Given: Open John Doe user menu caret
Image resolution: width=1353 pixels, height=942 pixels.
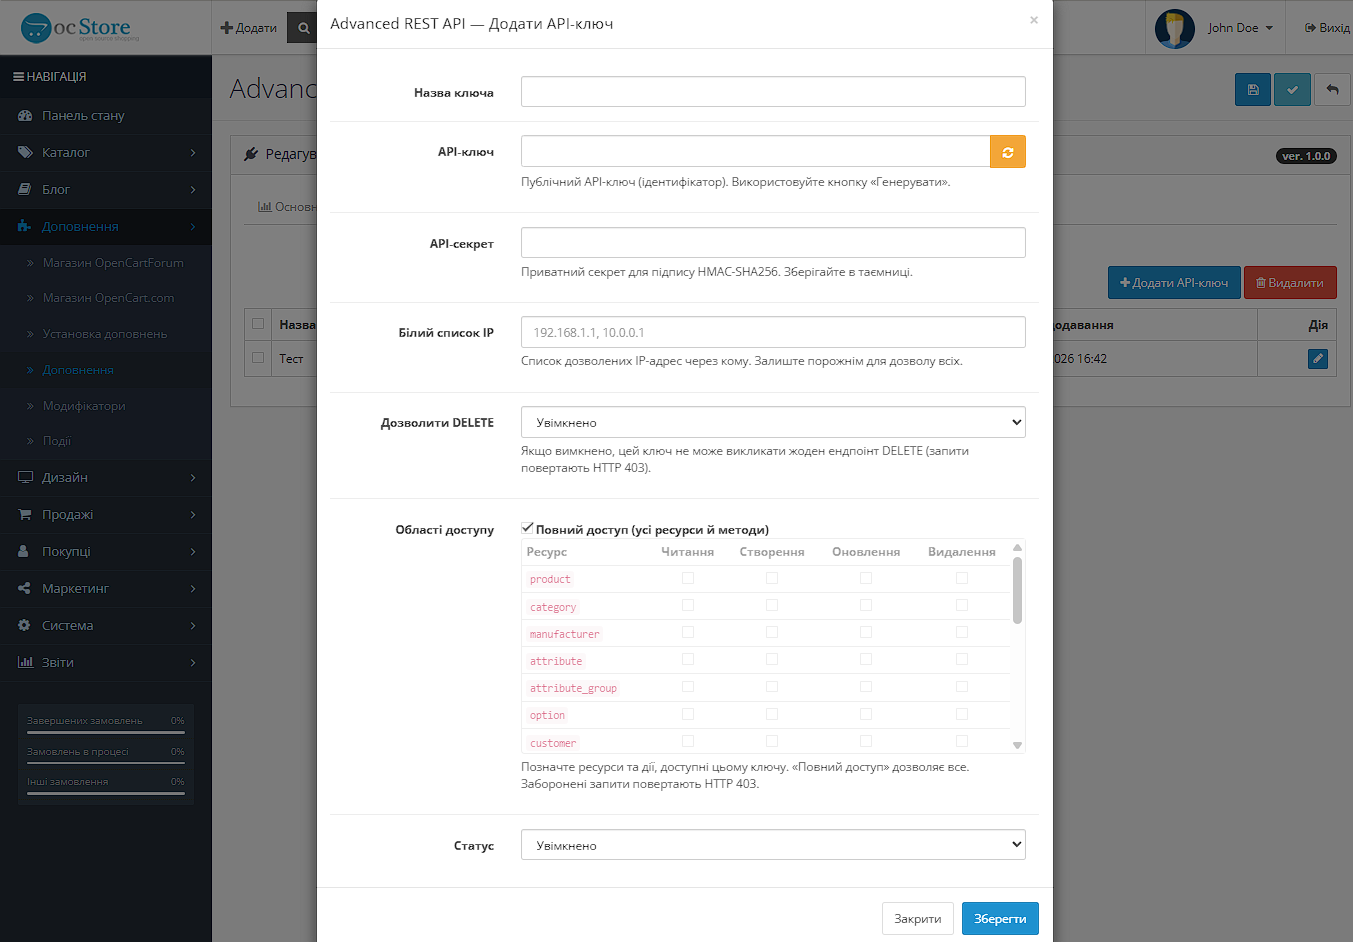Looking at the screenshot, I should [1270, 29].
